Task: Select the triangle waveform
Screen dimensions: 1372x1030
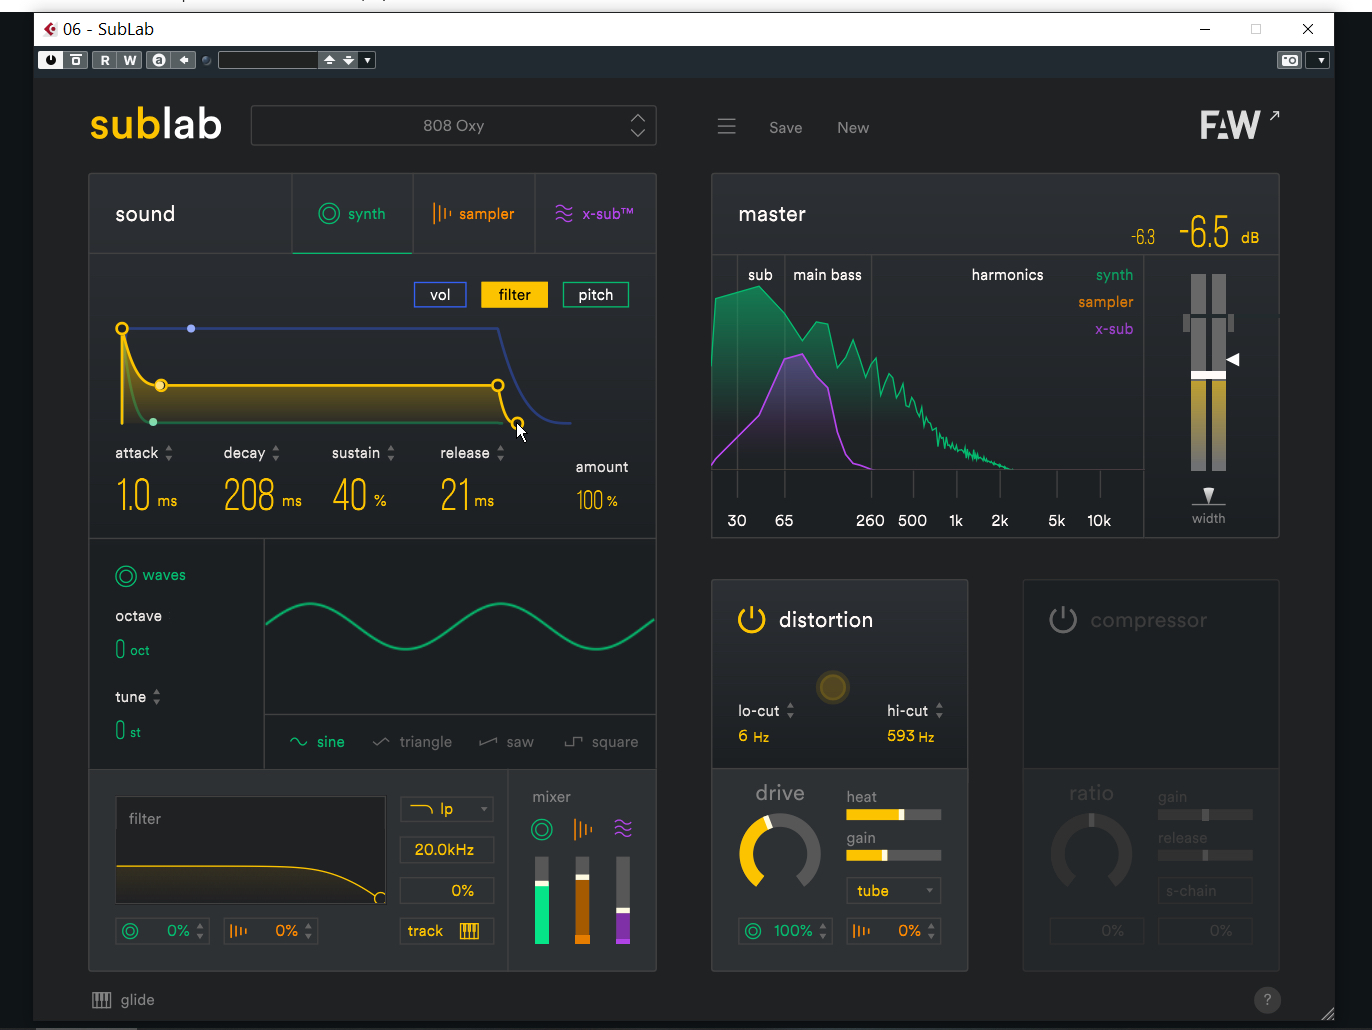Action: click(x=412, y=742)
